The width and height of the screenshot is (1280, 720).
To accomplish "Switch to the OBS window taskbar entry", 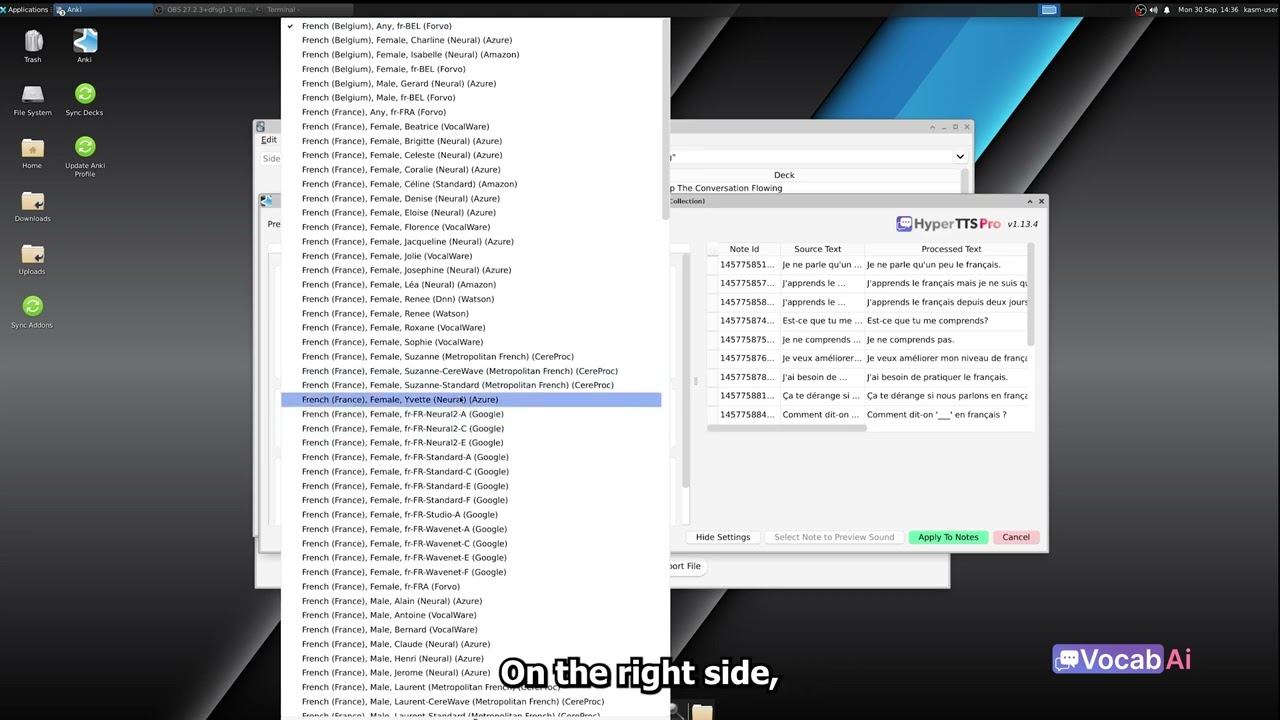I will click(203, 9).
